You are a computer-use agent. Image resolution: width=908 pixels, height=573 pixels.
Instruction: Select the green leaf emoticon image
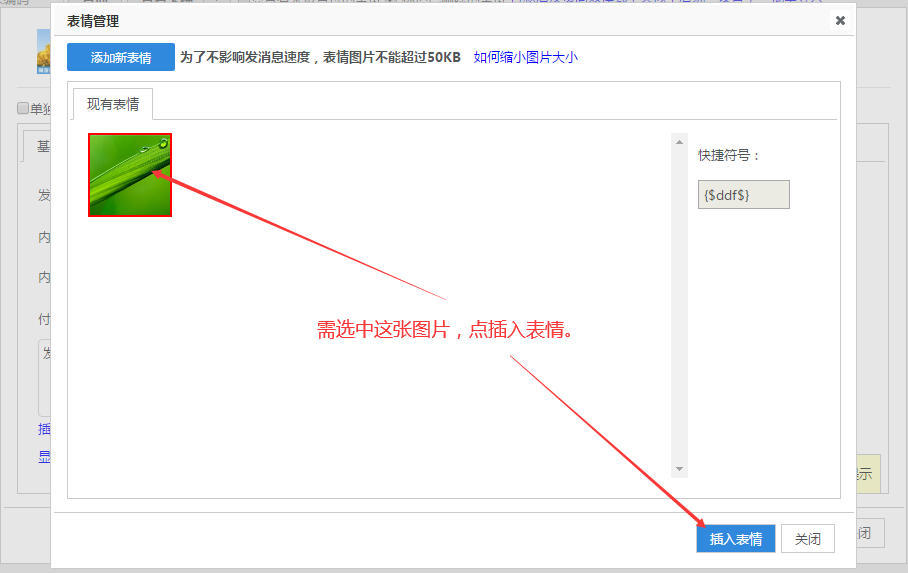[130, 175]
